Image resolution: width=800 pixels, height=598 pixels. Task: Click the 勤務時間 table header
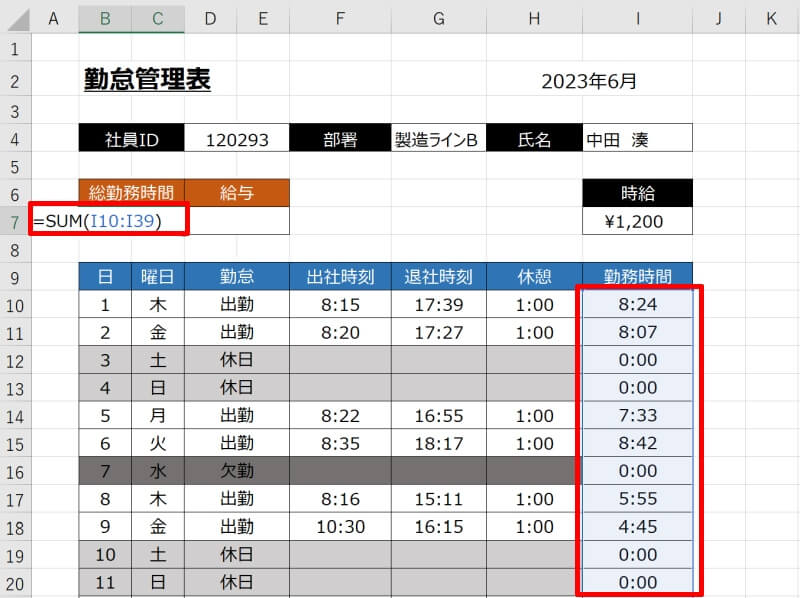click(637, 277)
